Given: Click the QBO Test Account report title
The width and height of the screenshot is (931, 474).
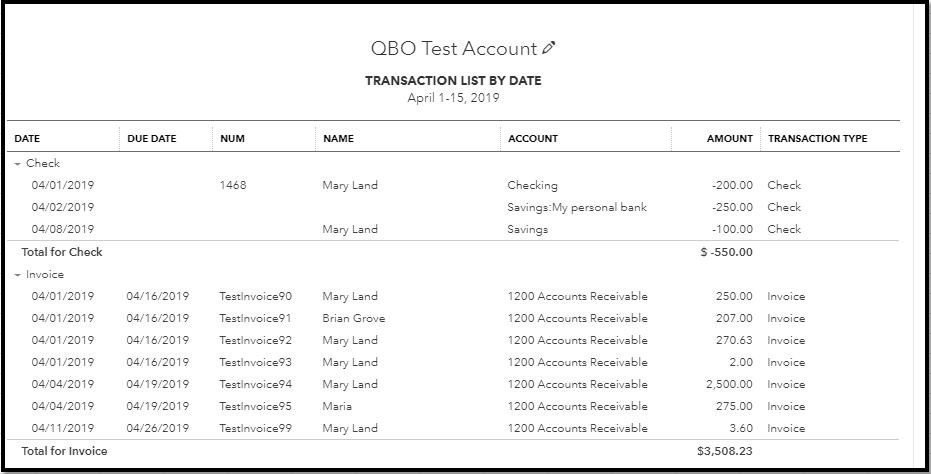Looking at the screenshot, I should click(x=453, y=49).
